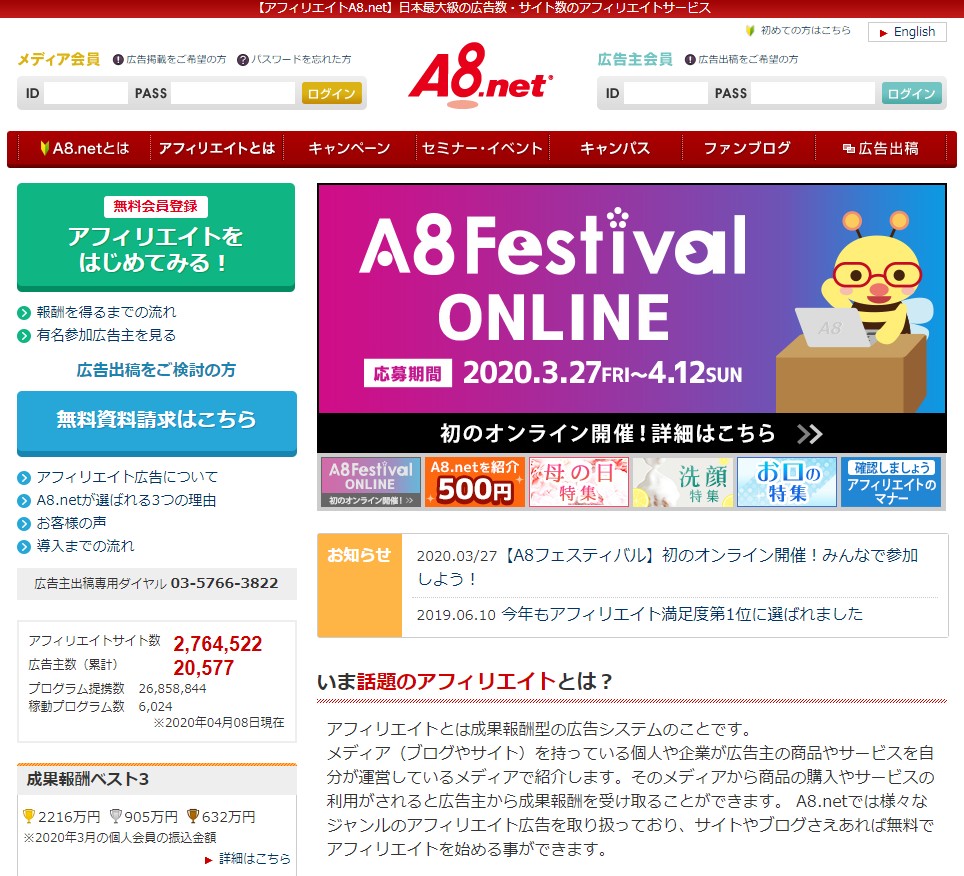The width and height of the screenshot is (964, 876).
Task: Focus the media member ID field
Action: [x=85, y=93]
